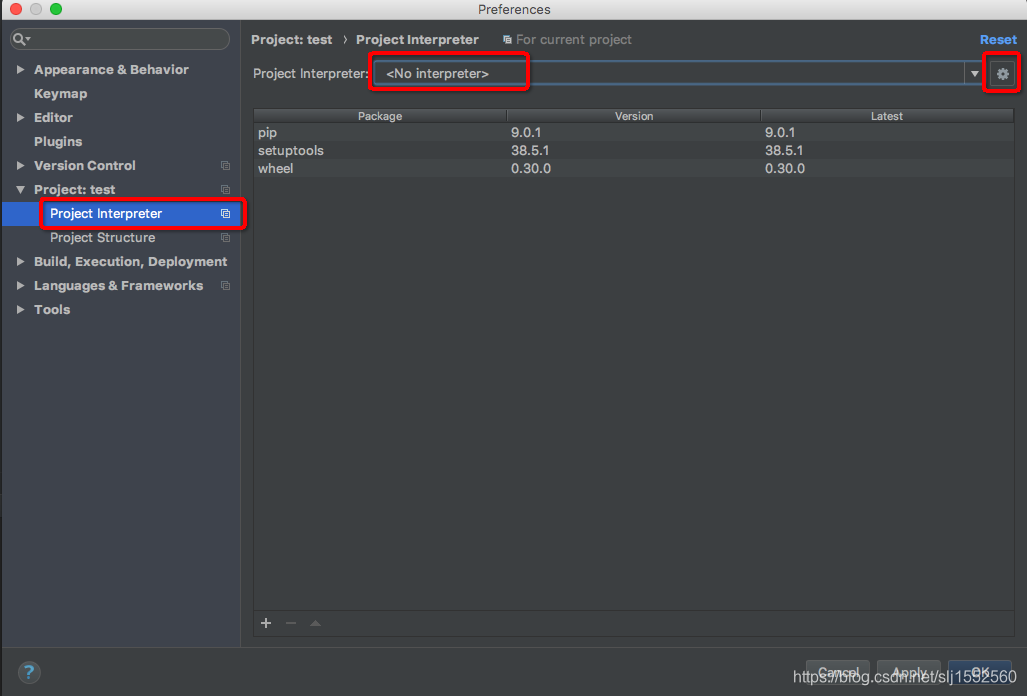
Task: Click project-level icon next to Project Structure
Action: [x=225, y=238]
